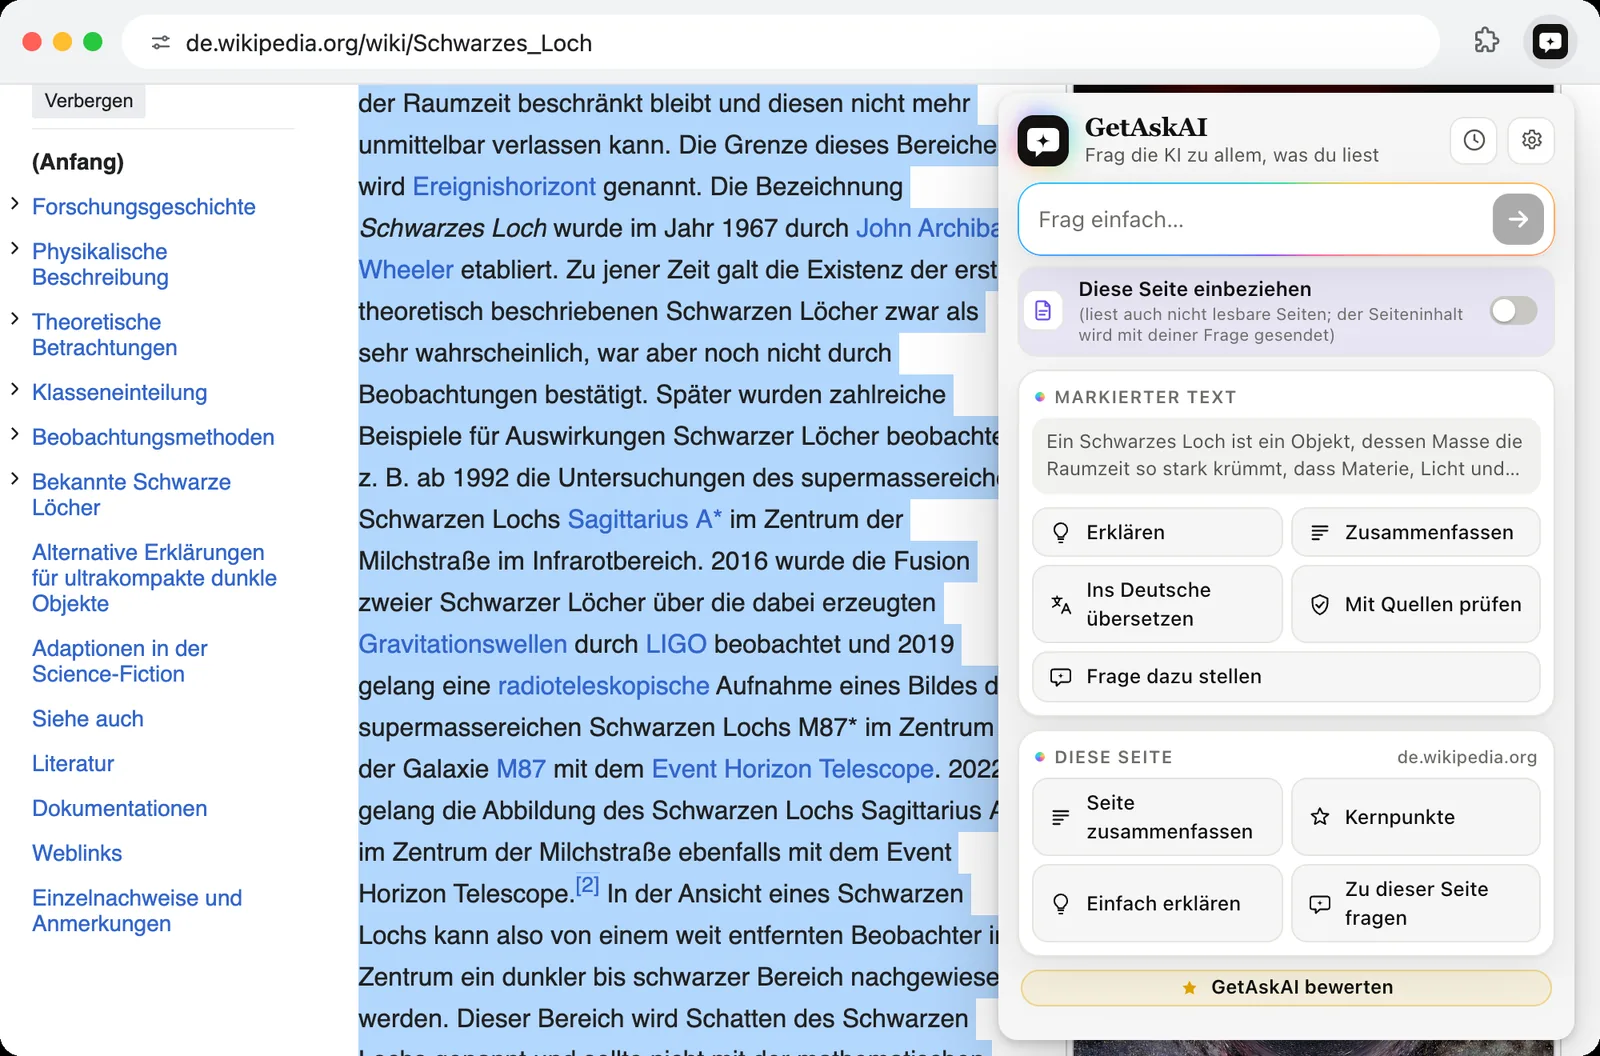Open Sagittarius A* link
The width and height of the screenshot is (1600, 1056).
point(645,520)
